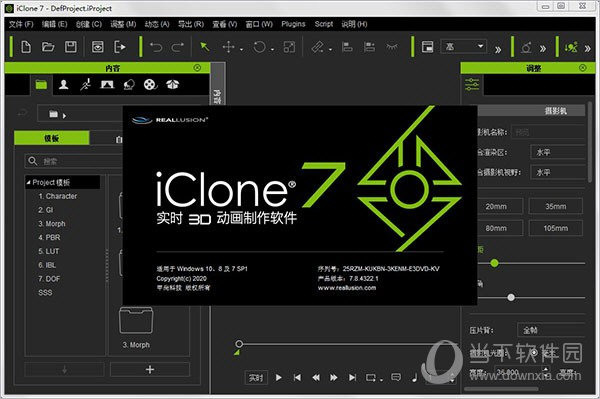Click the Modify sliders icon tab
Image resolution: width=600 pixels, height=399 pixels.
[x=472, y=85]
